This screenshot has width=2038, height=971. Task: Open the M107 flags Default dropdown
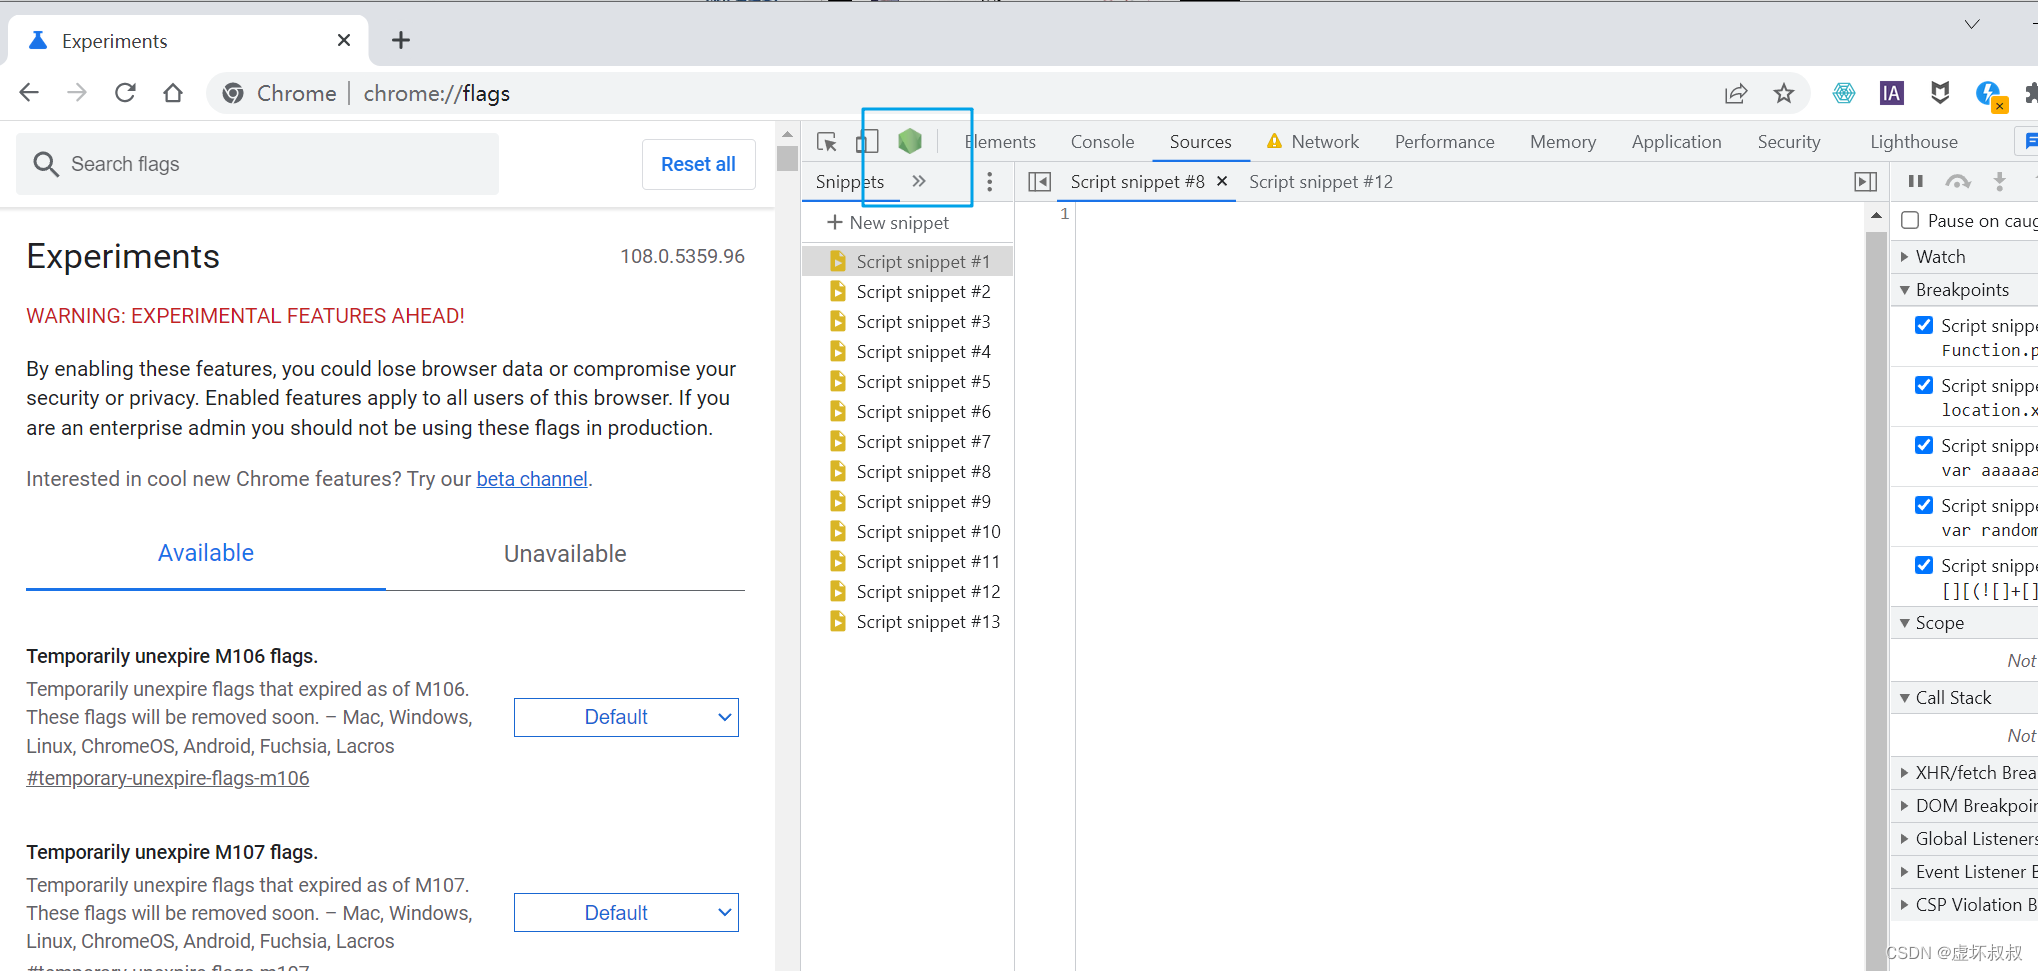point(626,912)
